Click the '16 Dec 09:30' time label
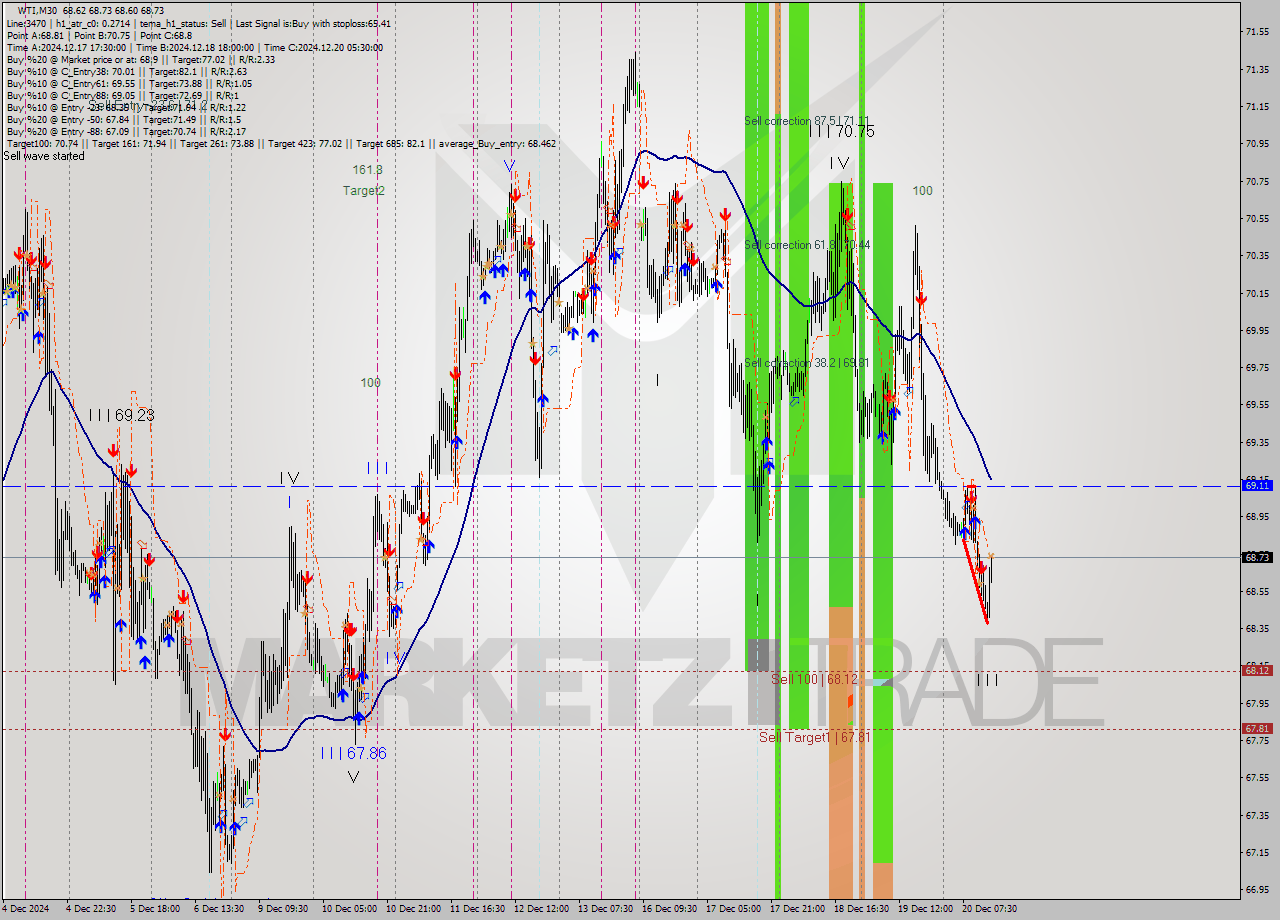The height and width of the screenshot is (920, 1280). 668,909
